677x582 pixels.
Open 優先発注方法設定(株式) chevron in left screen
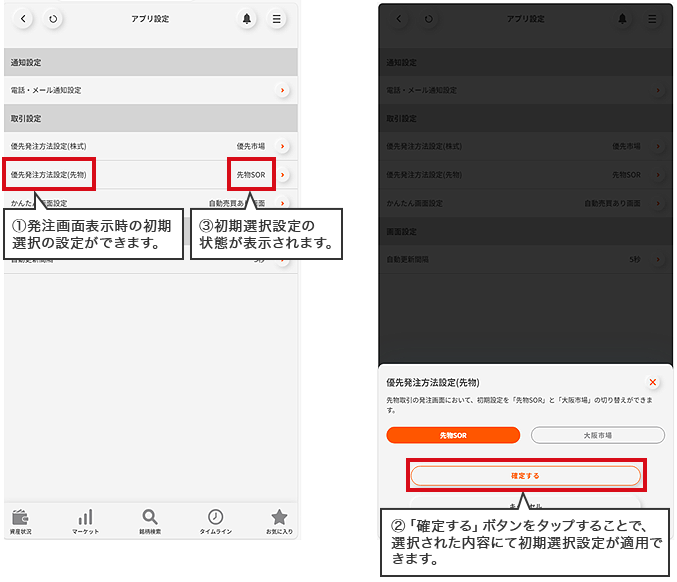pyautogui.click(x=282, y=146)
